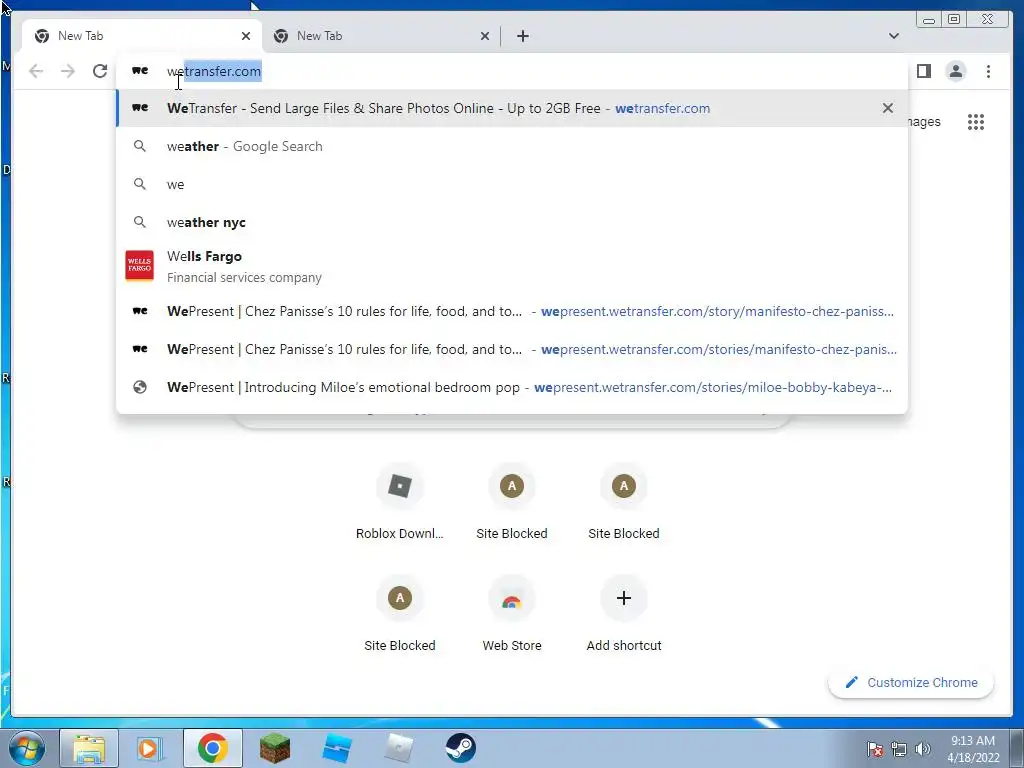Open a new tab with plus button
This screenshot has width=1024, height=768.
click(x=522, y=36)
